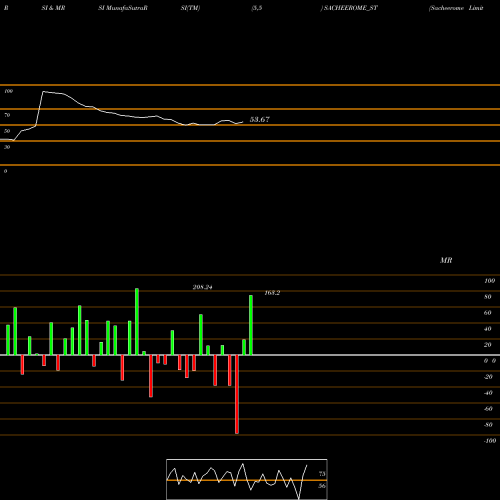Screen dimensions: 500x500
Task: Click the longest red bar in MR chart
Action: 237,394
